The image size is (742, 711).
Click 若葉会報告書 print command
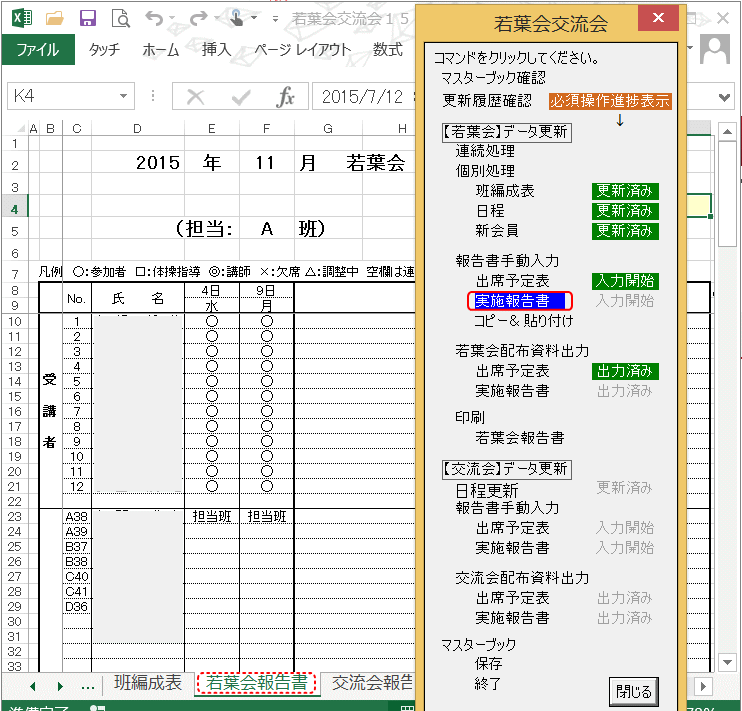point(520,438)
